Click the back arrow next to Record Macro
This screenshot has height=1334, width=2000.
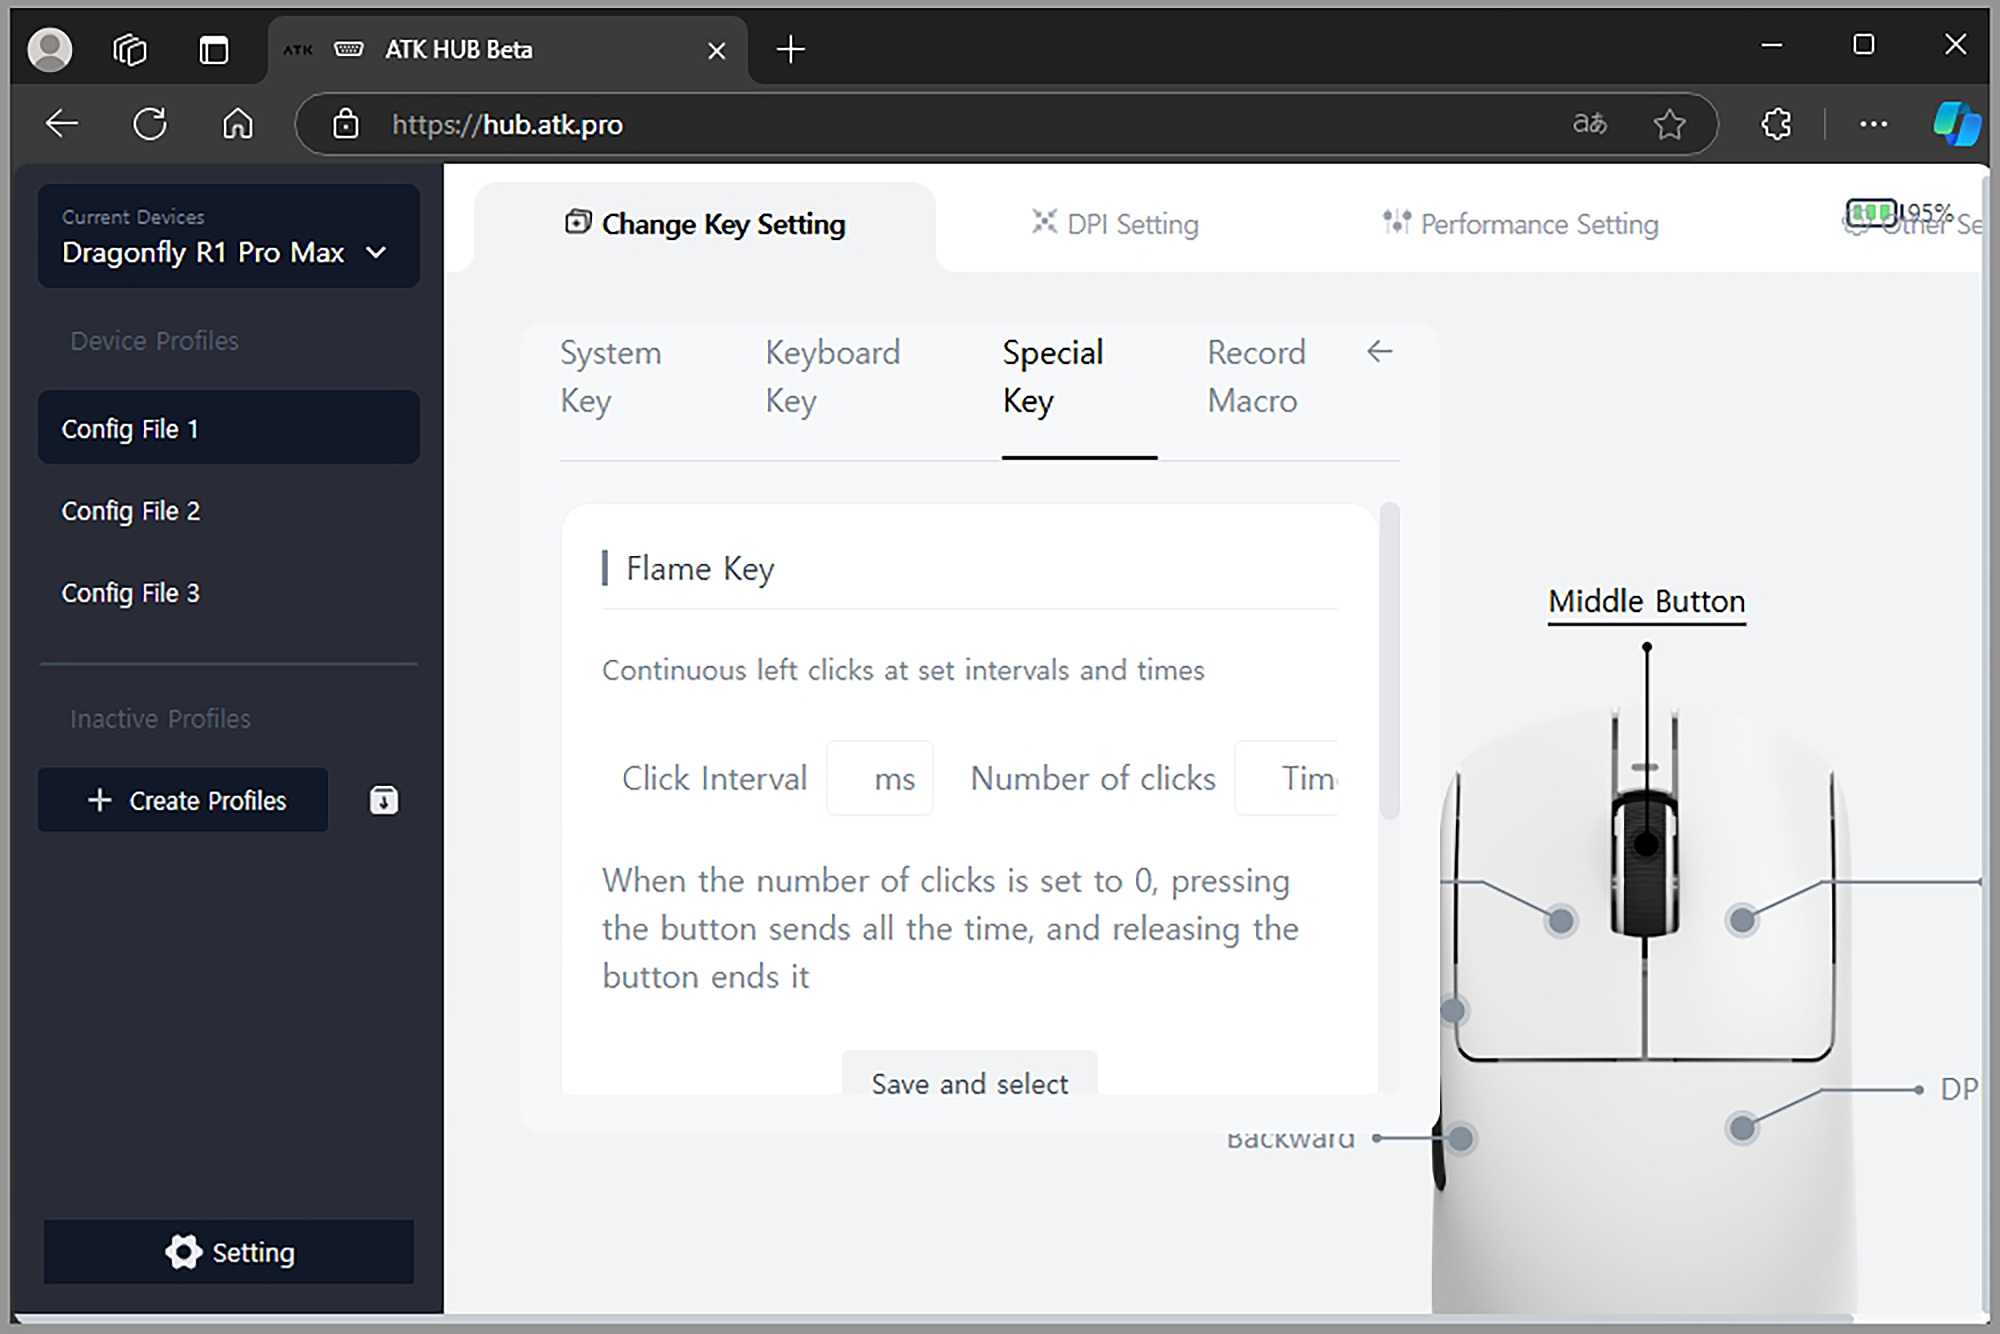point(1379,352)
